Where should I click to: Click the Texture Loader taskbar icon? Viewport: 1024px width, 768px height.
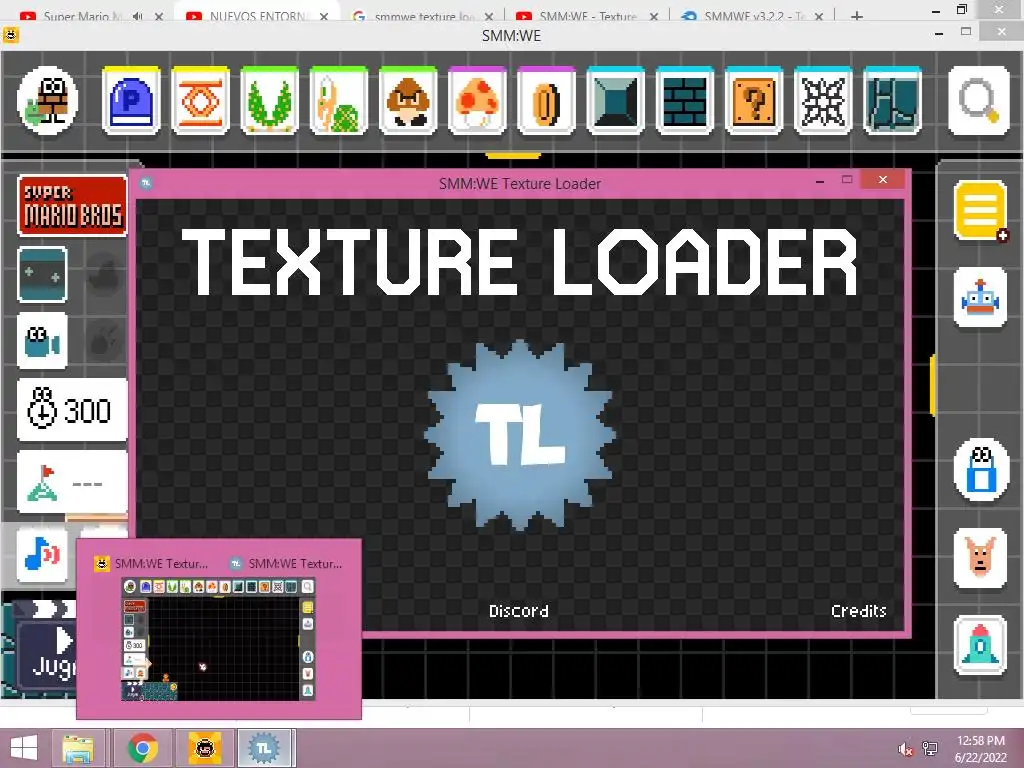pyautogui.click(x=264, y=748)
